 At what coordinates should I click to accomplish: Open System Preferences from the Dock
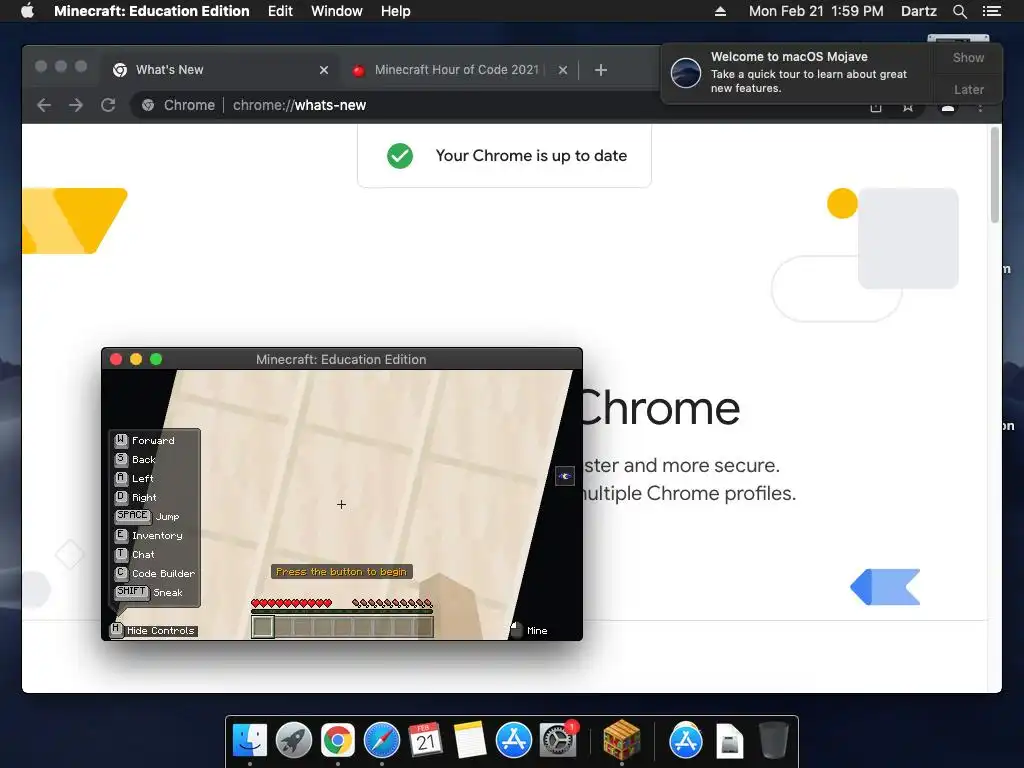click(558, 740)
